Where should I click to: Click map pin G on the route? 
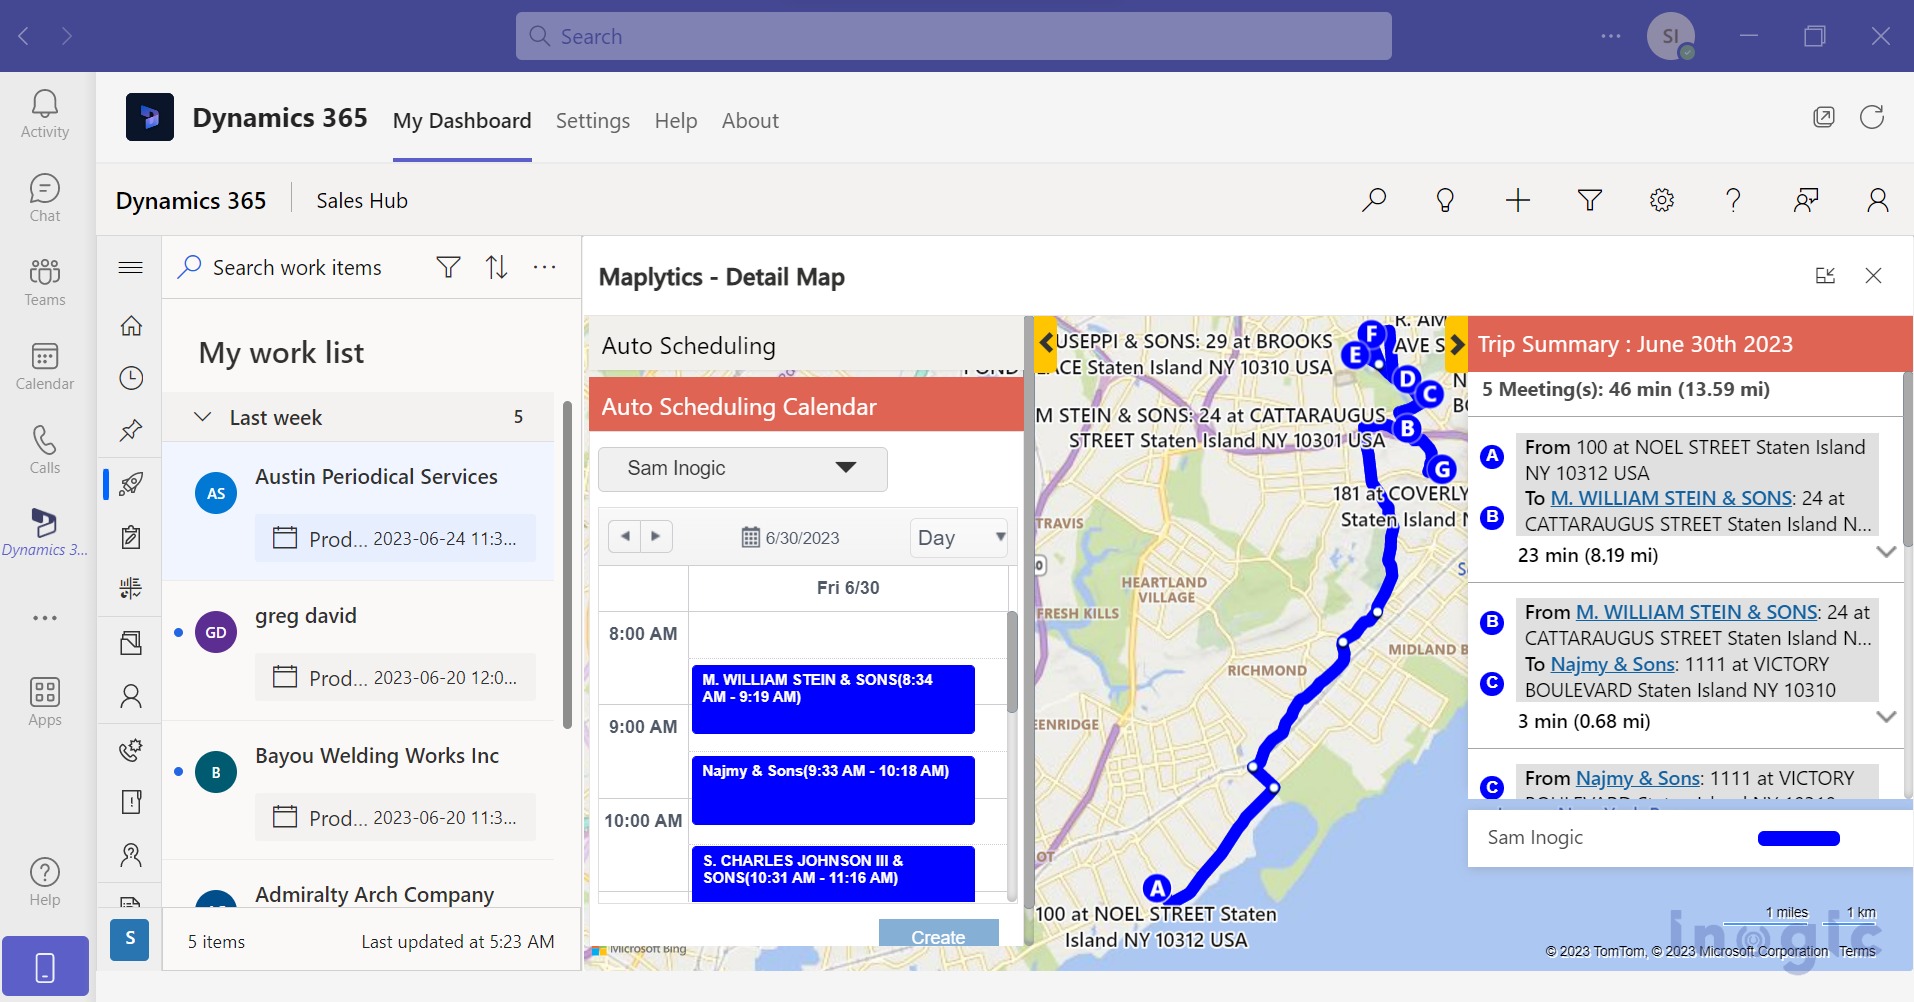click(1442, 468)
